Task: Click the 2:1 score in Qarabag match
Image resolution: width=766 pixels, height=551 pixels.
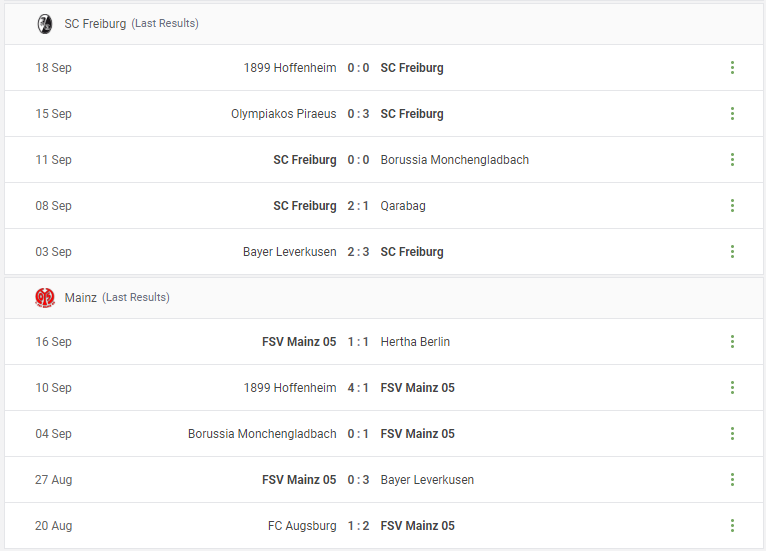Action: 358,206
